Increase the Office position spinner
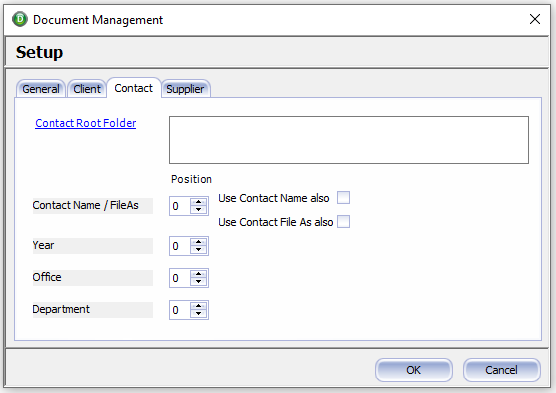Screen dimensions: 556x393 tap(198, 274)
